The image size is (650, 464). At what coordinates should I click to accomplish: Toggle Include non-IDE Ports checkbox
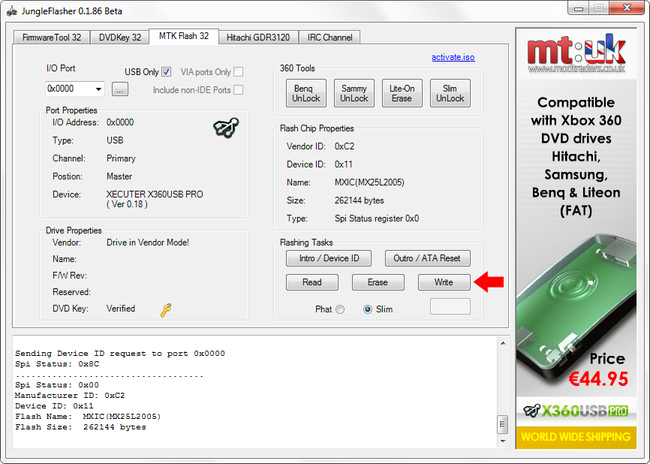coord(238,90)
